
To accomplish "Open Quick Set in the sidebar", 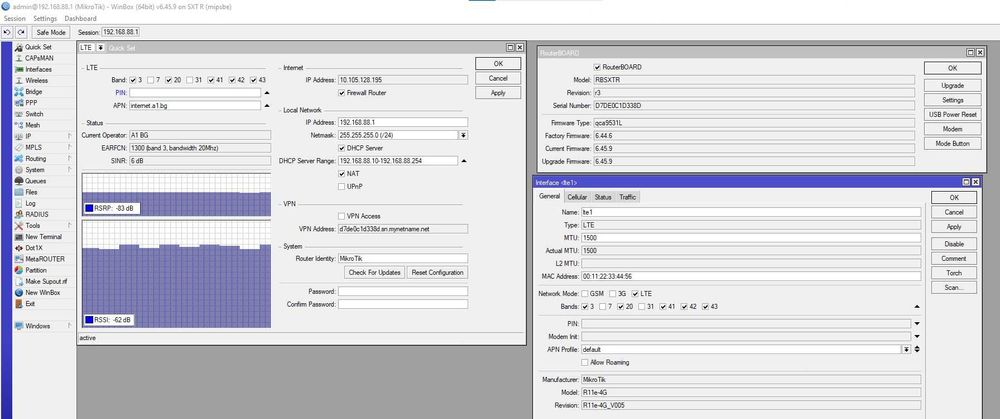I will click(x=38, y=47).
